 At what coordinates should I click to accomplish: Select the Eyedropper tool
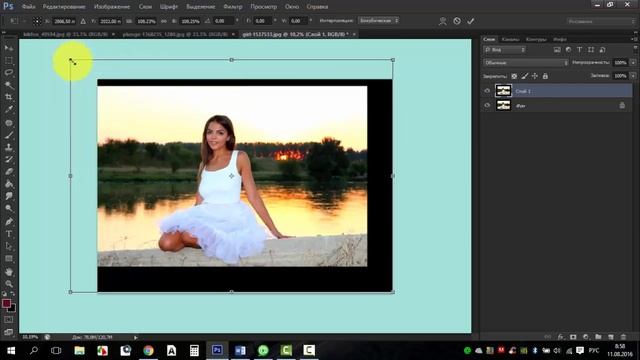[x=9, y=109]
